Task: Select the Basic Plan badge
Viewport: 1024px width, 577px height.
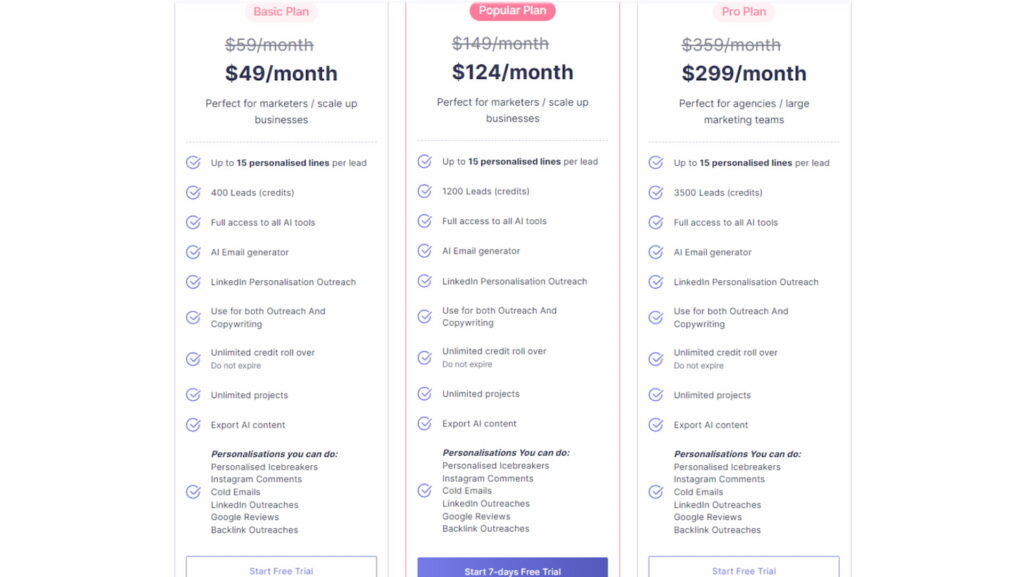Action: coord(281,12)
